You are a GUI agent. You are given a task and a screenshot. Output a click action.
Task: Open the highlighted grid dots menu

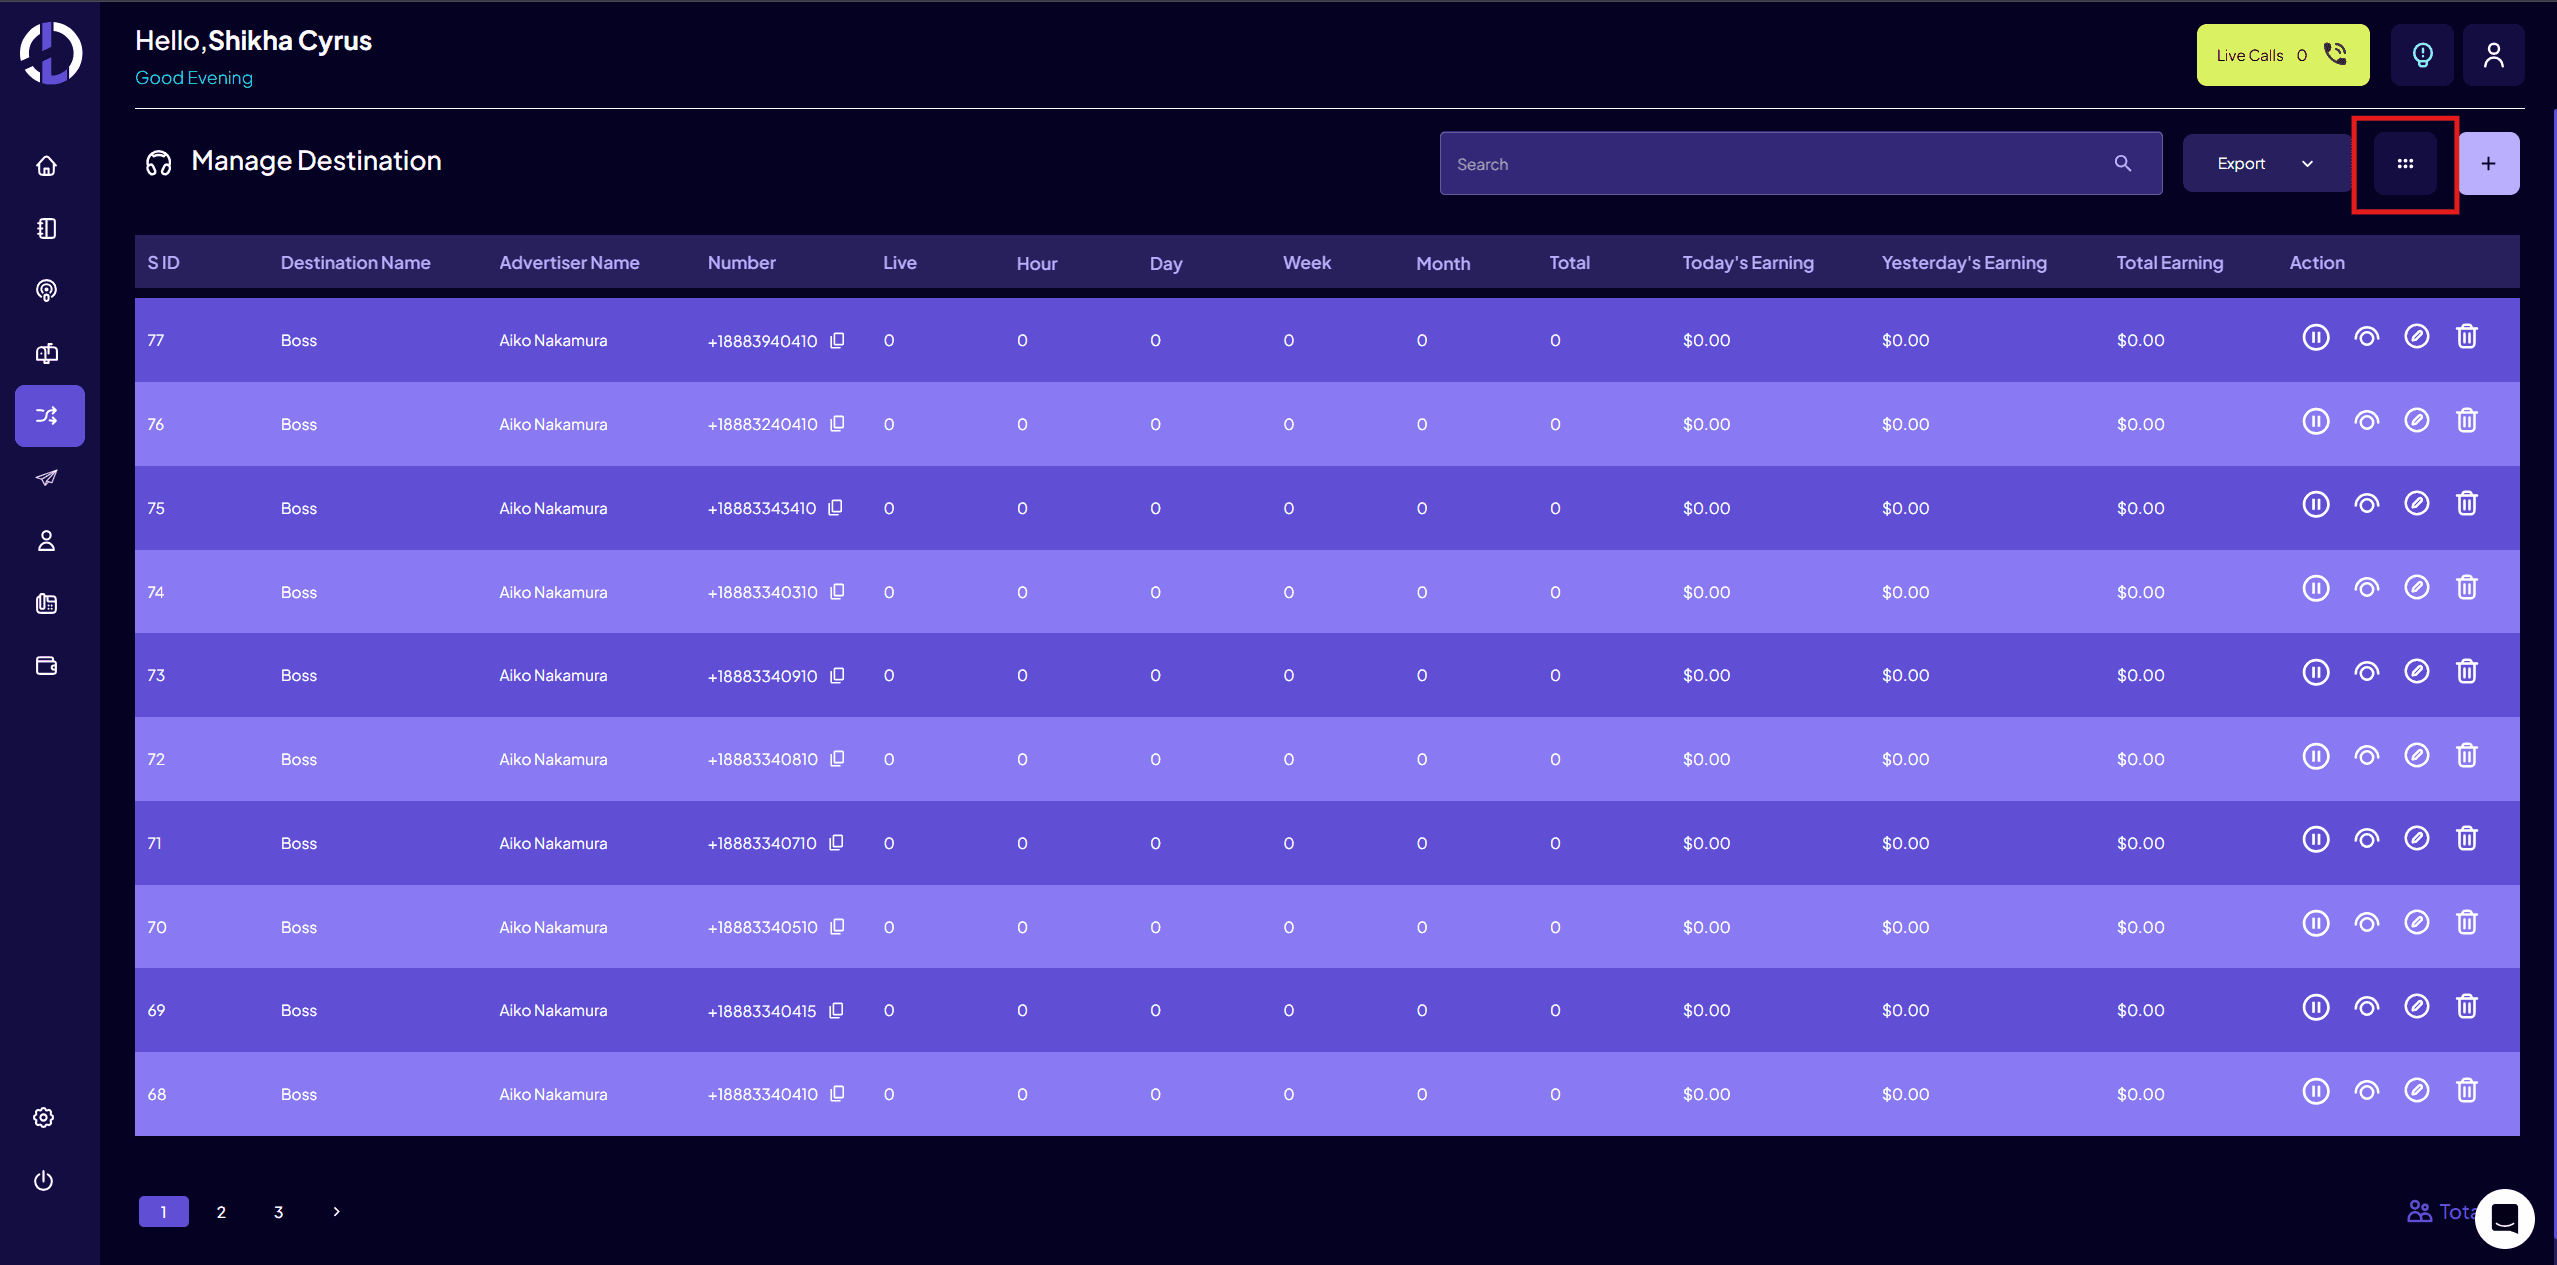tap(2405, 163)
